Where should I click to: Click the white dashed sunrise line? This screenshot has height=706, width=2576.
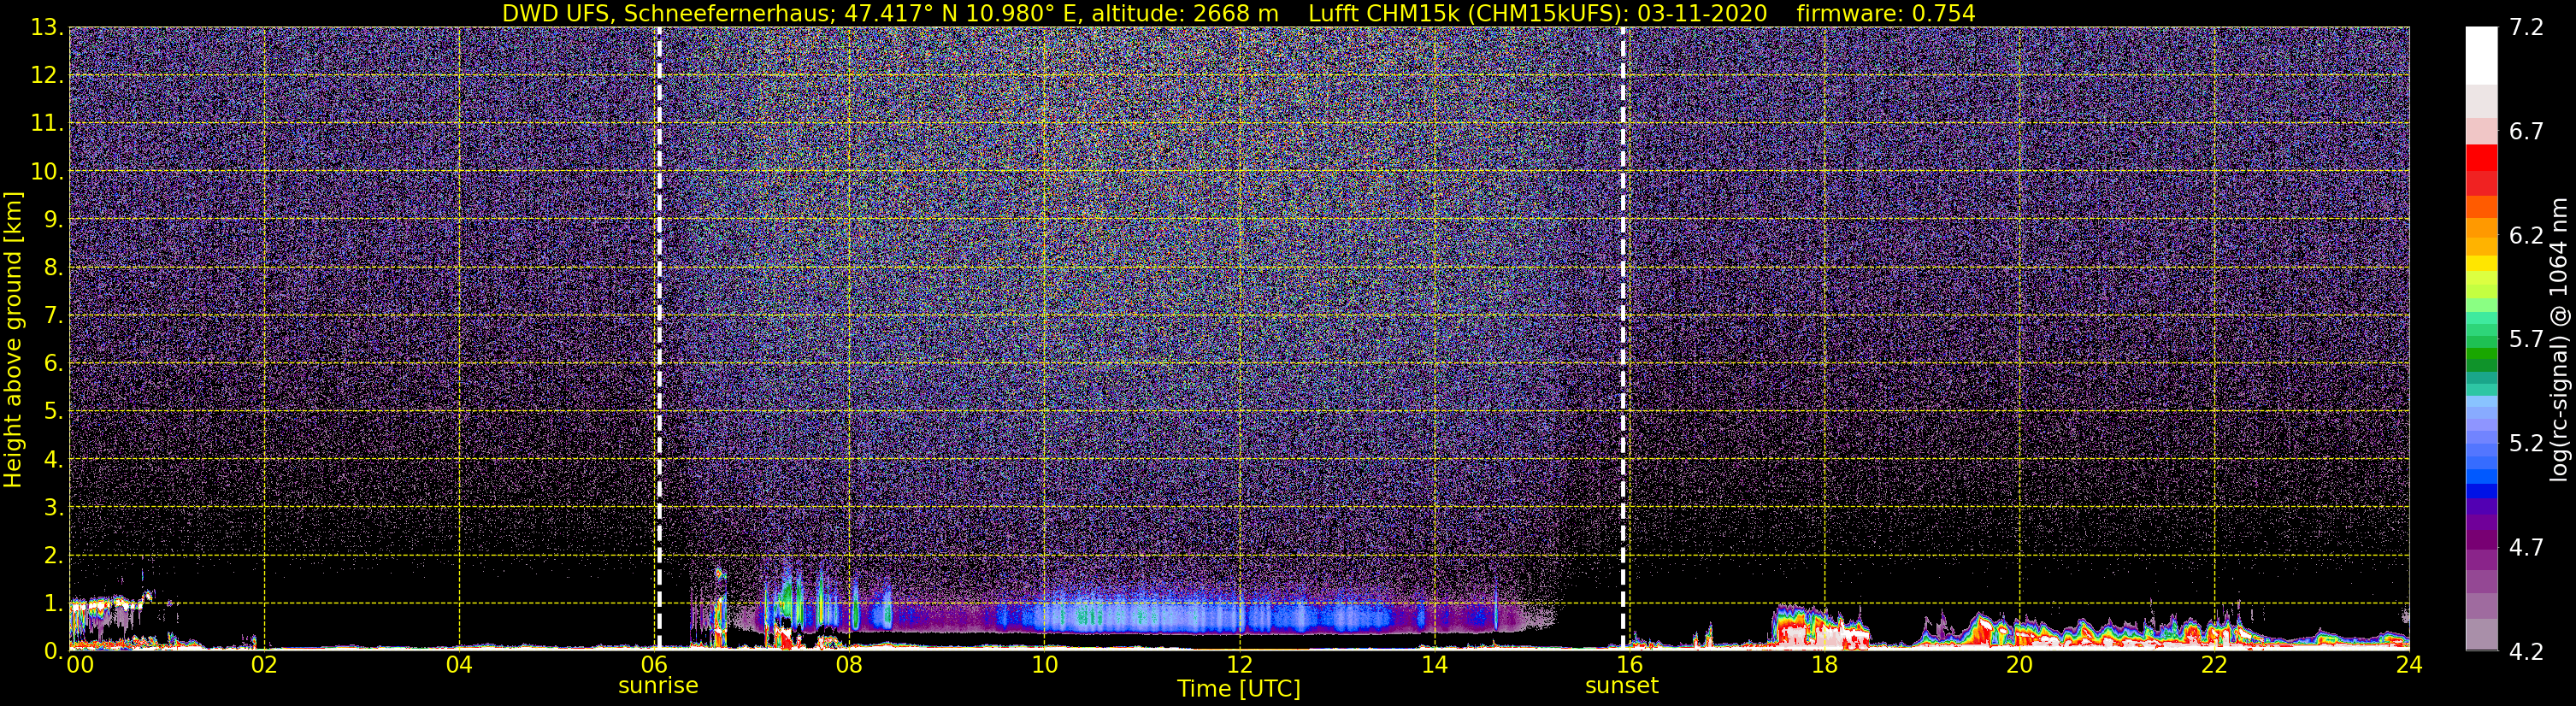pos(659,339)
